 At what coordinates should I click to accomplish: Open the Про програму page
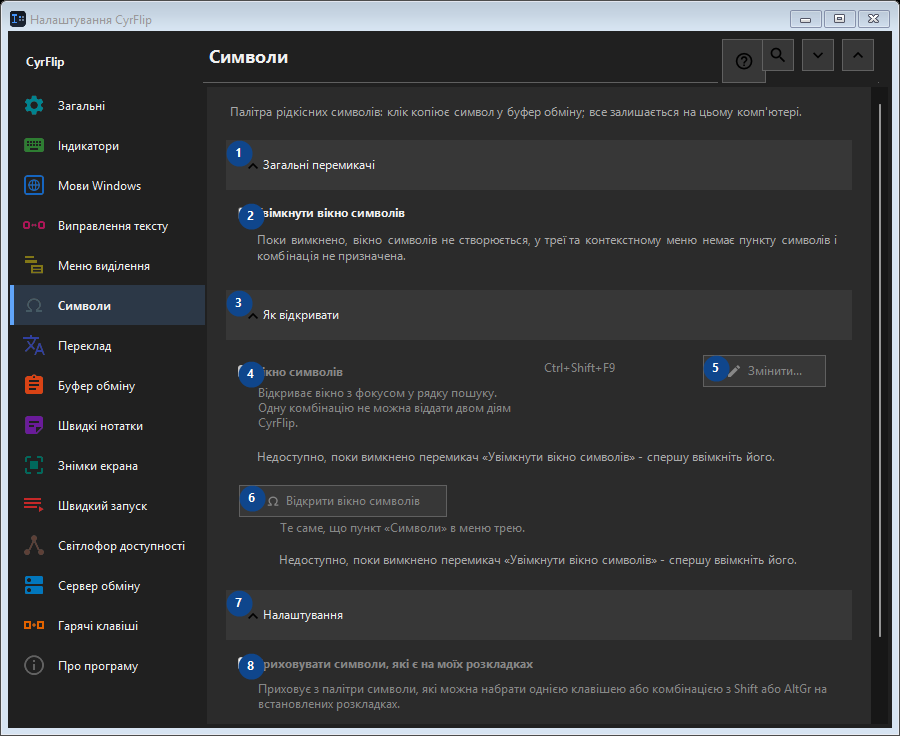(x=107, y=666)
